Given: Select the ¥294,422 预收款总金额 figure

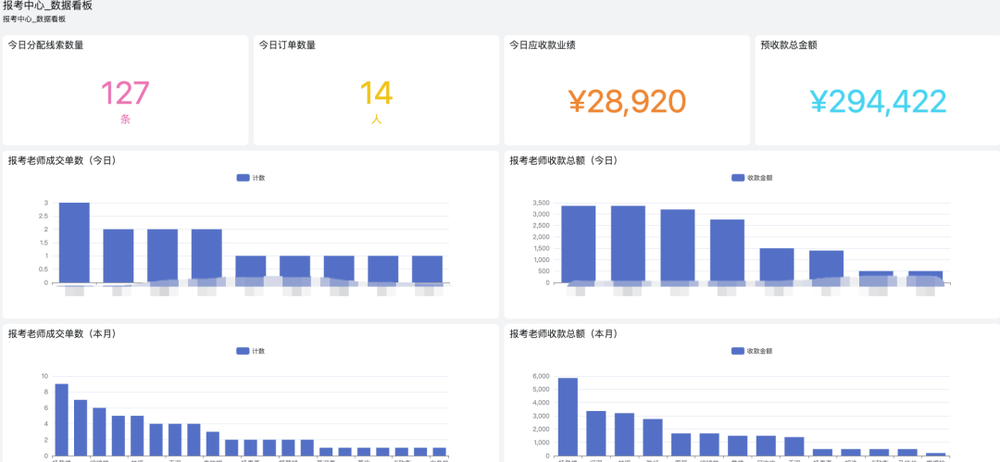Looking at the screenshot, I should pyautogui.click(x=877, y=101).
